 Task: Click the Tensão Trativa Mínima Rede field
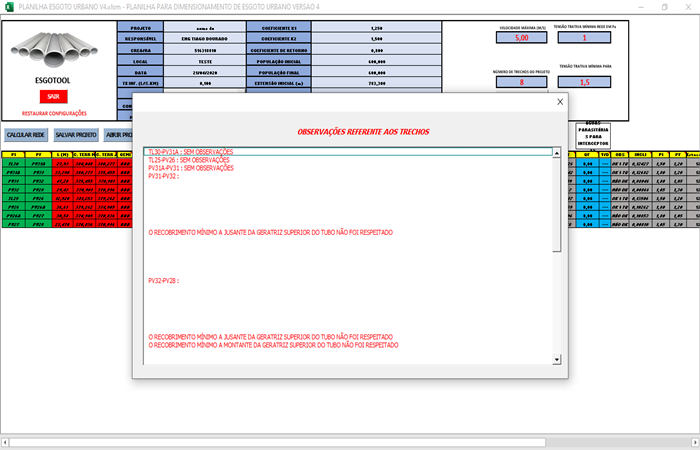585,38
